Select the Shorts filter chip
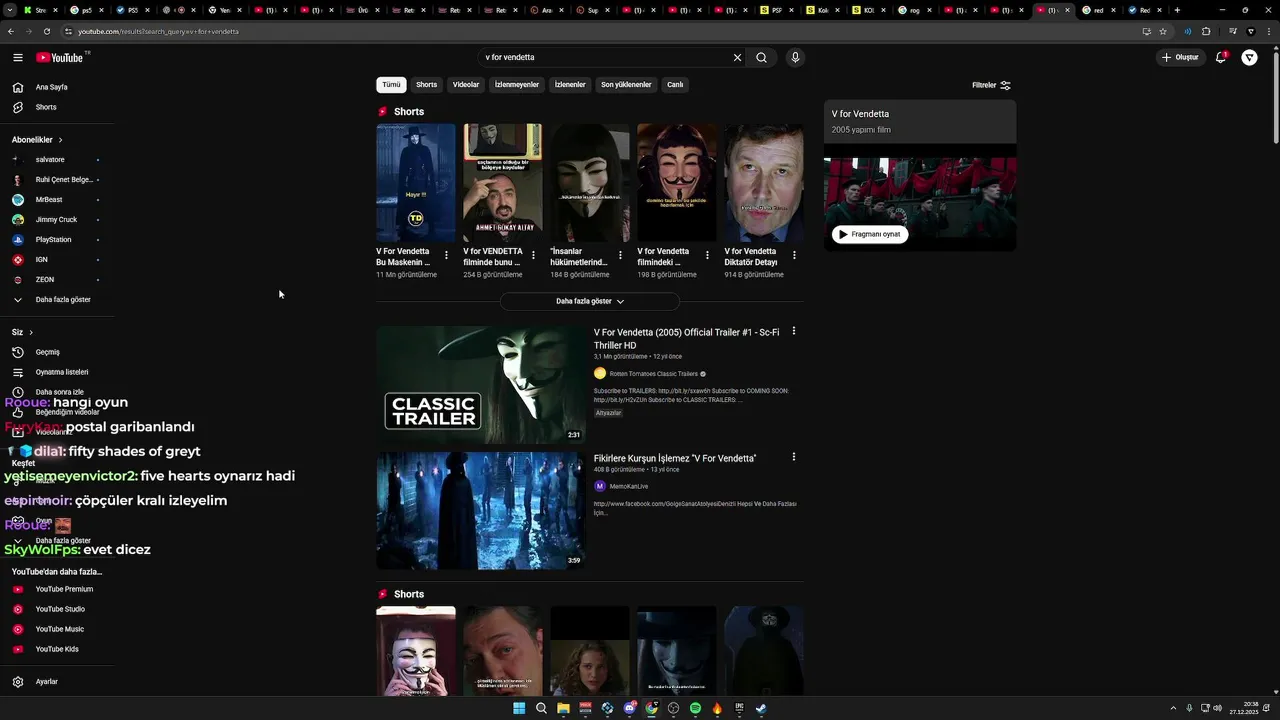This screenshot has width=1280, height=720. coord(427,85)
